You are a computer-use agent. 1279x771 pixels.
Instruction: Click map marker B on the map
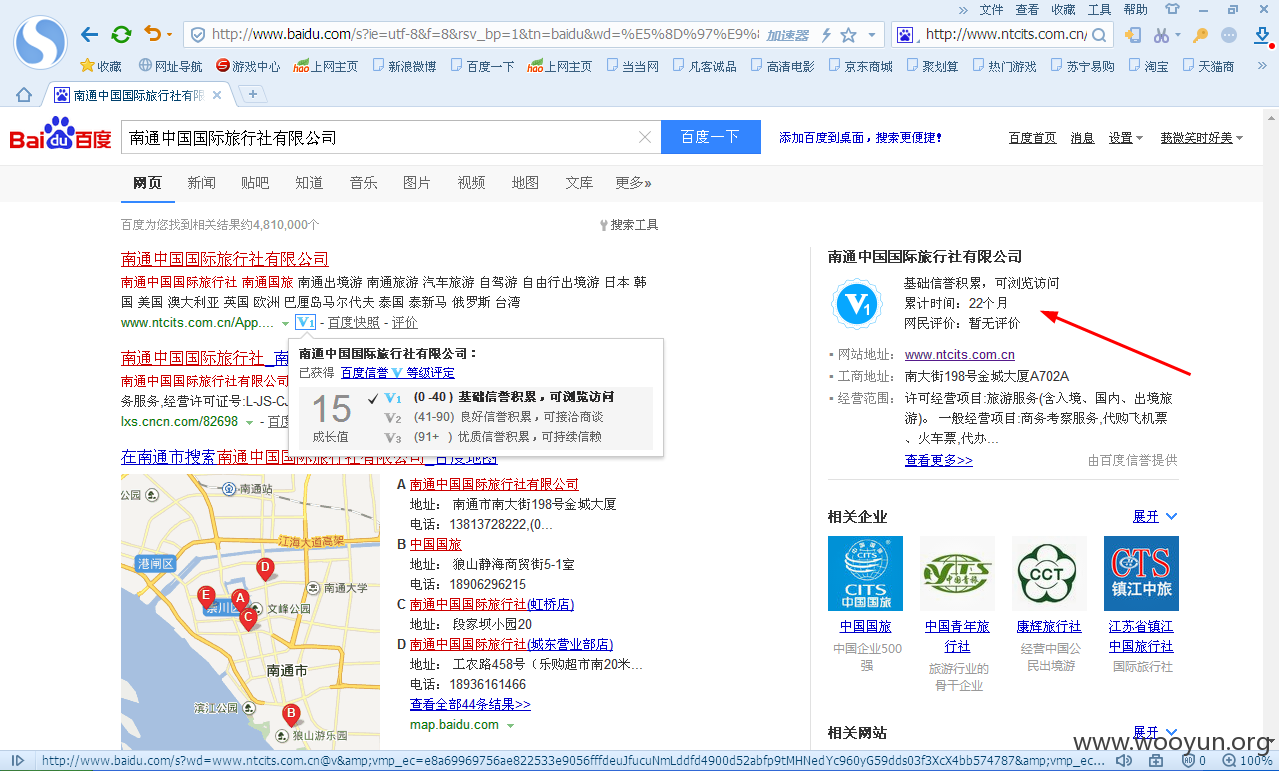coord(291,715)
